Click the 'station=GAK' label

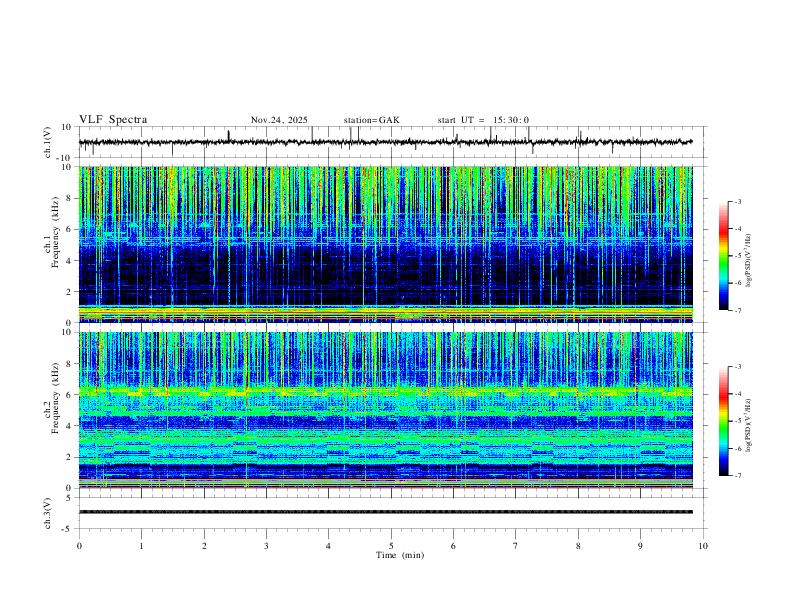371,120
